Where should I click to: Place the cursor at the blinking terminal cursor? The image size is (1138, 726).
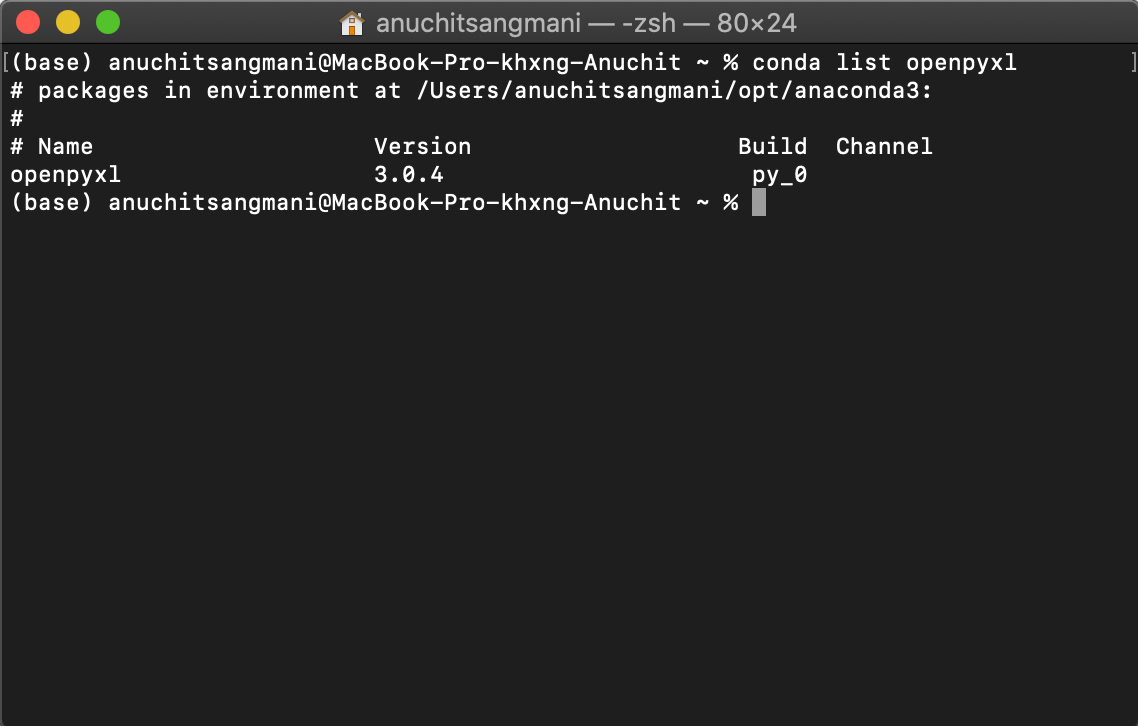[758, 202]
